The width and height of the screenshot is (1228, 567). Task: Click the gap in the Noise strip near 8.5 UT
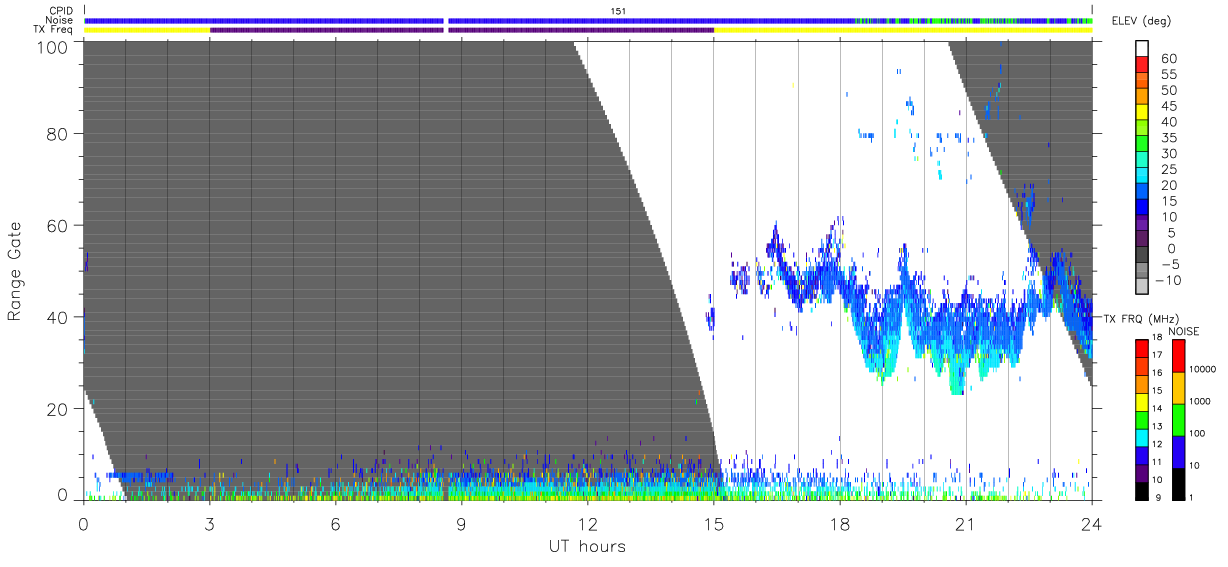pos(446,20)
